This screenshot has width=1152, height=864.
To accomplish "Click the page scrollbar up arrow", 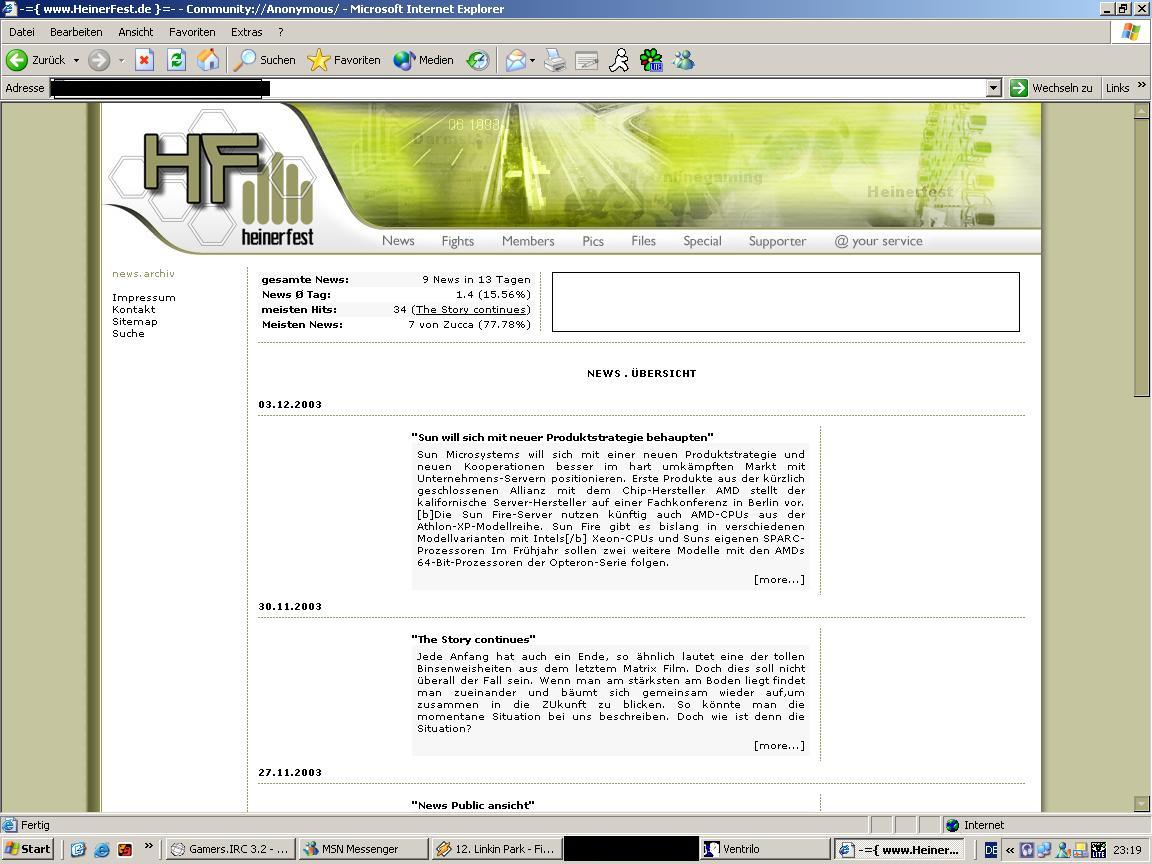I will (1141, 111).
